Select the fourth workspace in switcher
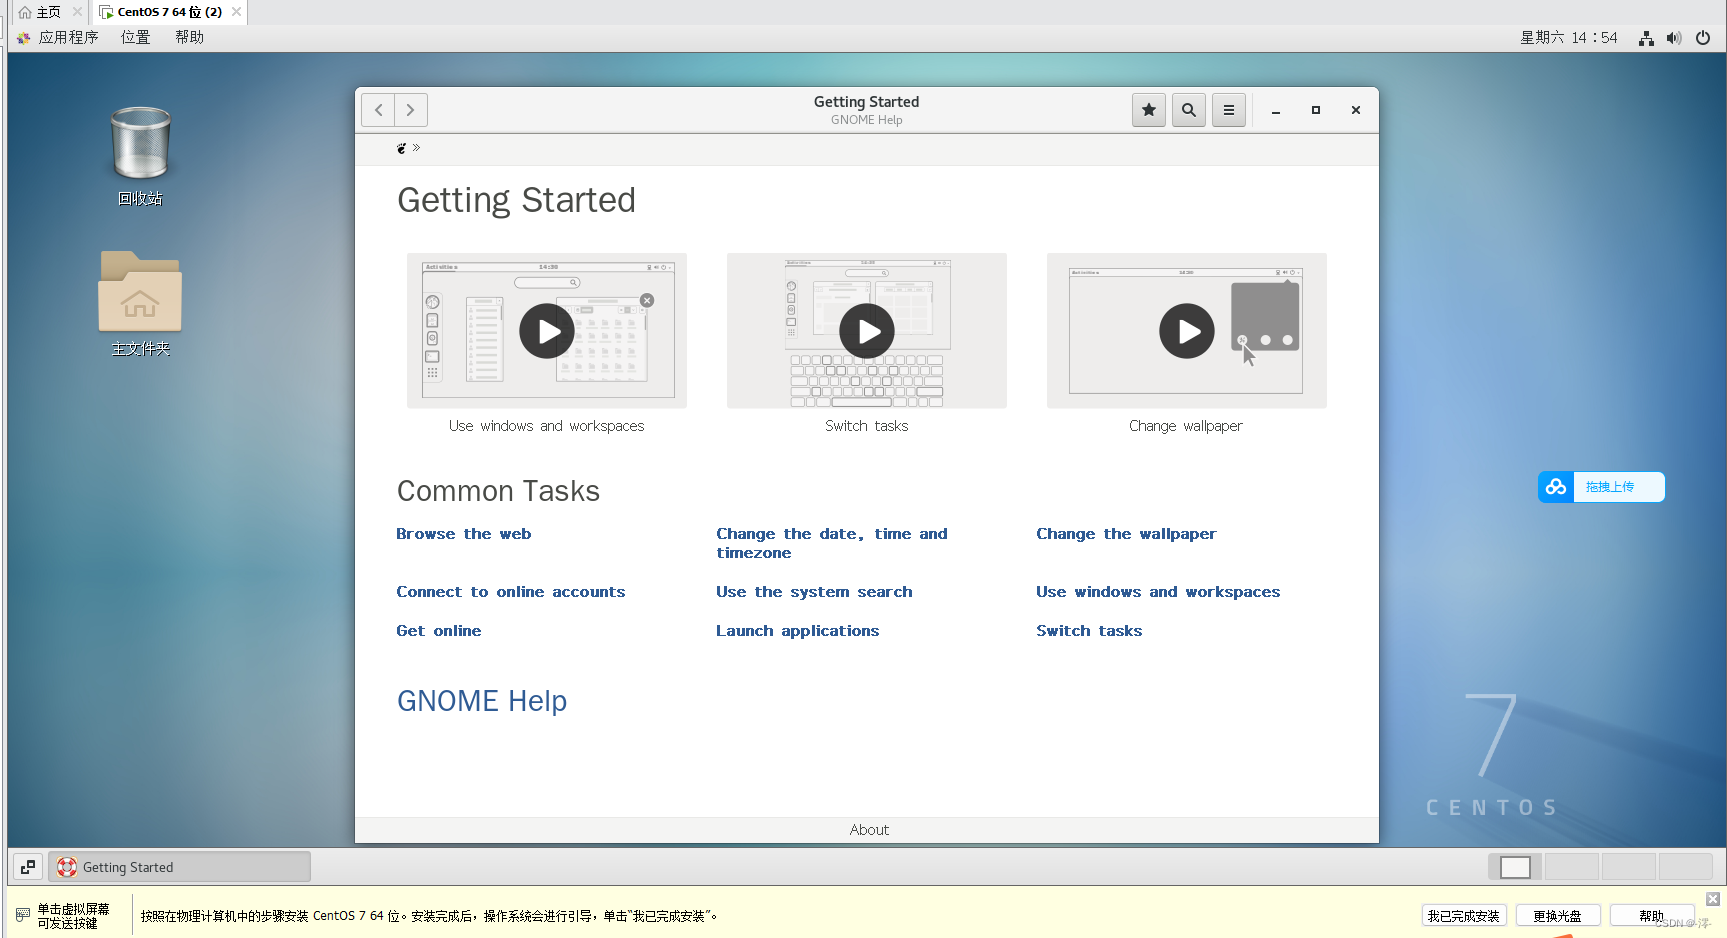1727x938 pixels. 1686,867
